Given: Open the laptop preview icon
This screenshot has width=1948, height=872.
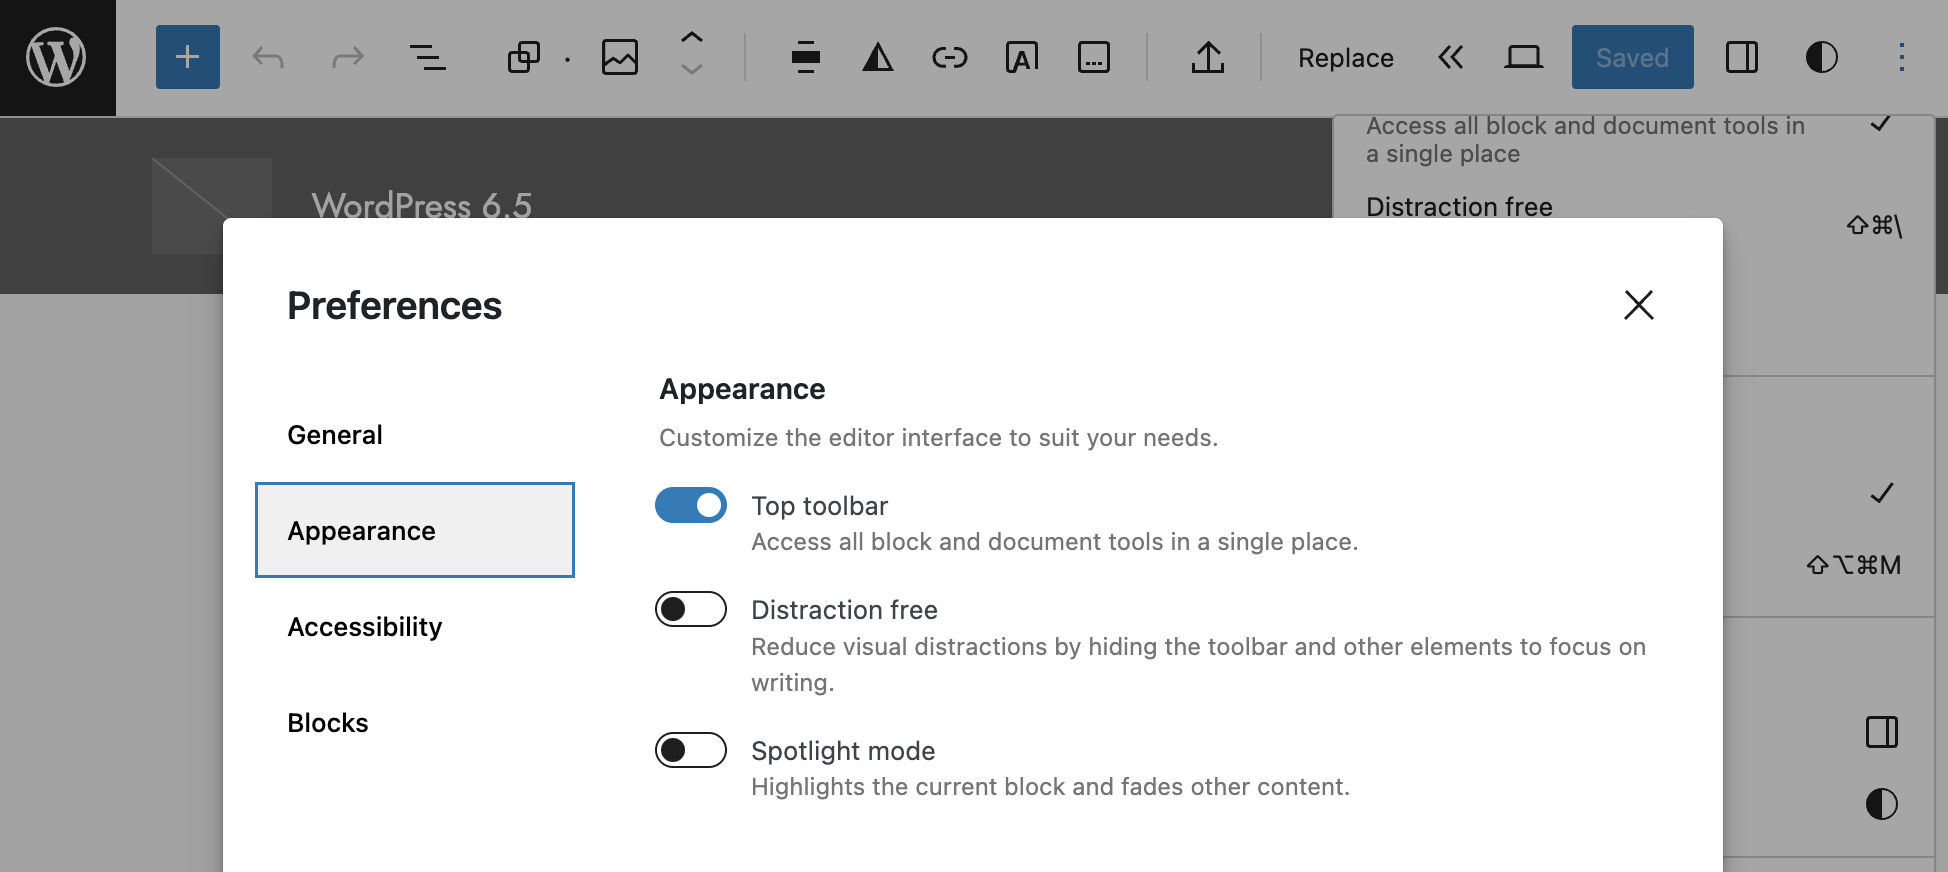Looking at the screenshot, I should point(1523,58).
